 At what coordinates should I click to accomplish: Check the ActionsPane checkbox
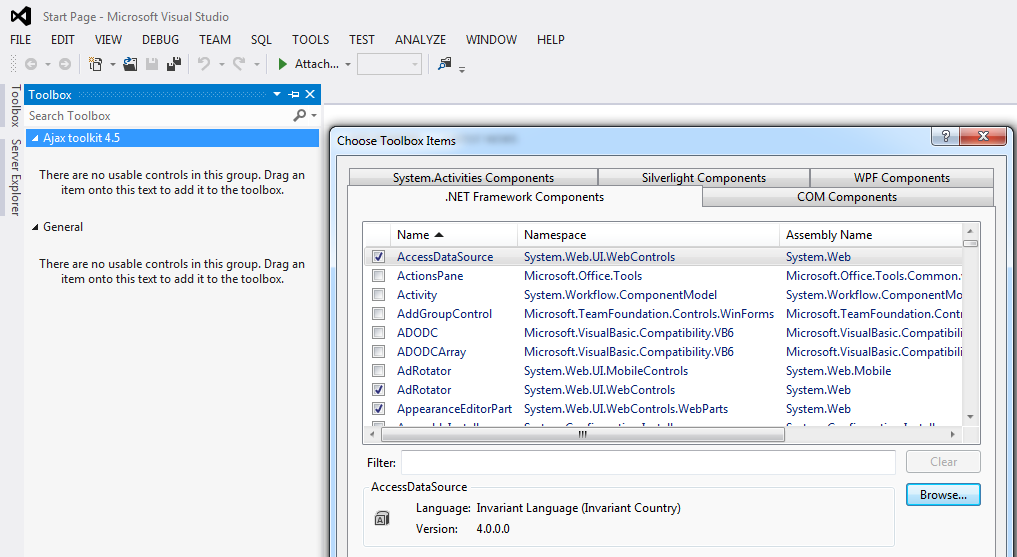tap(378, 276)
